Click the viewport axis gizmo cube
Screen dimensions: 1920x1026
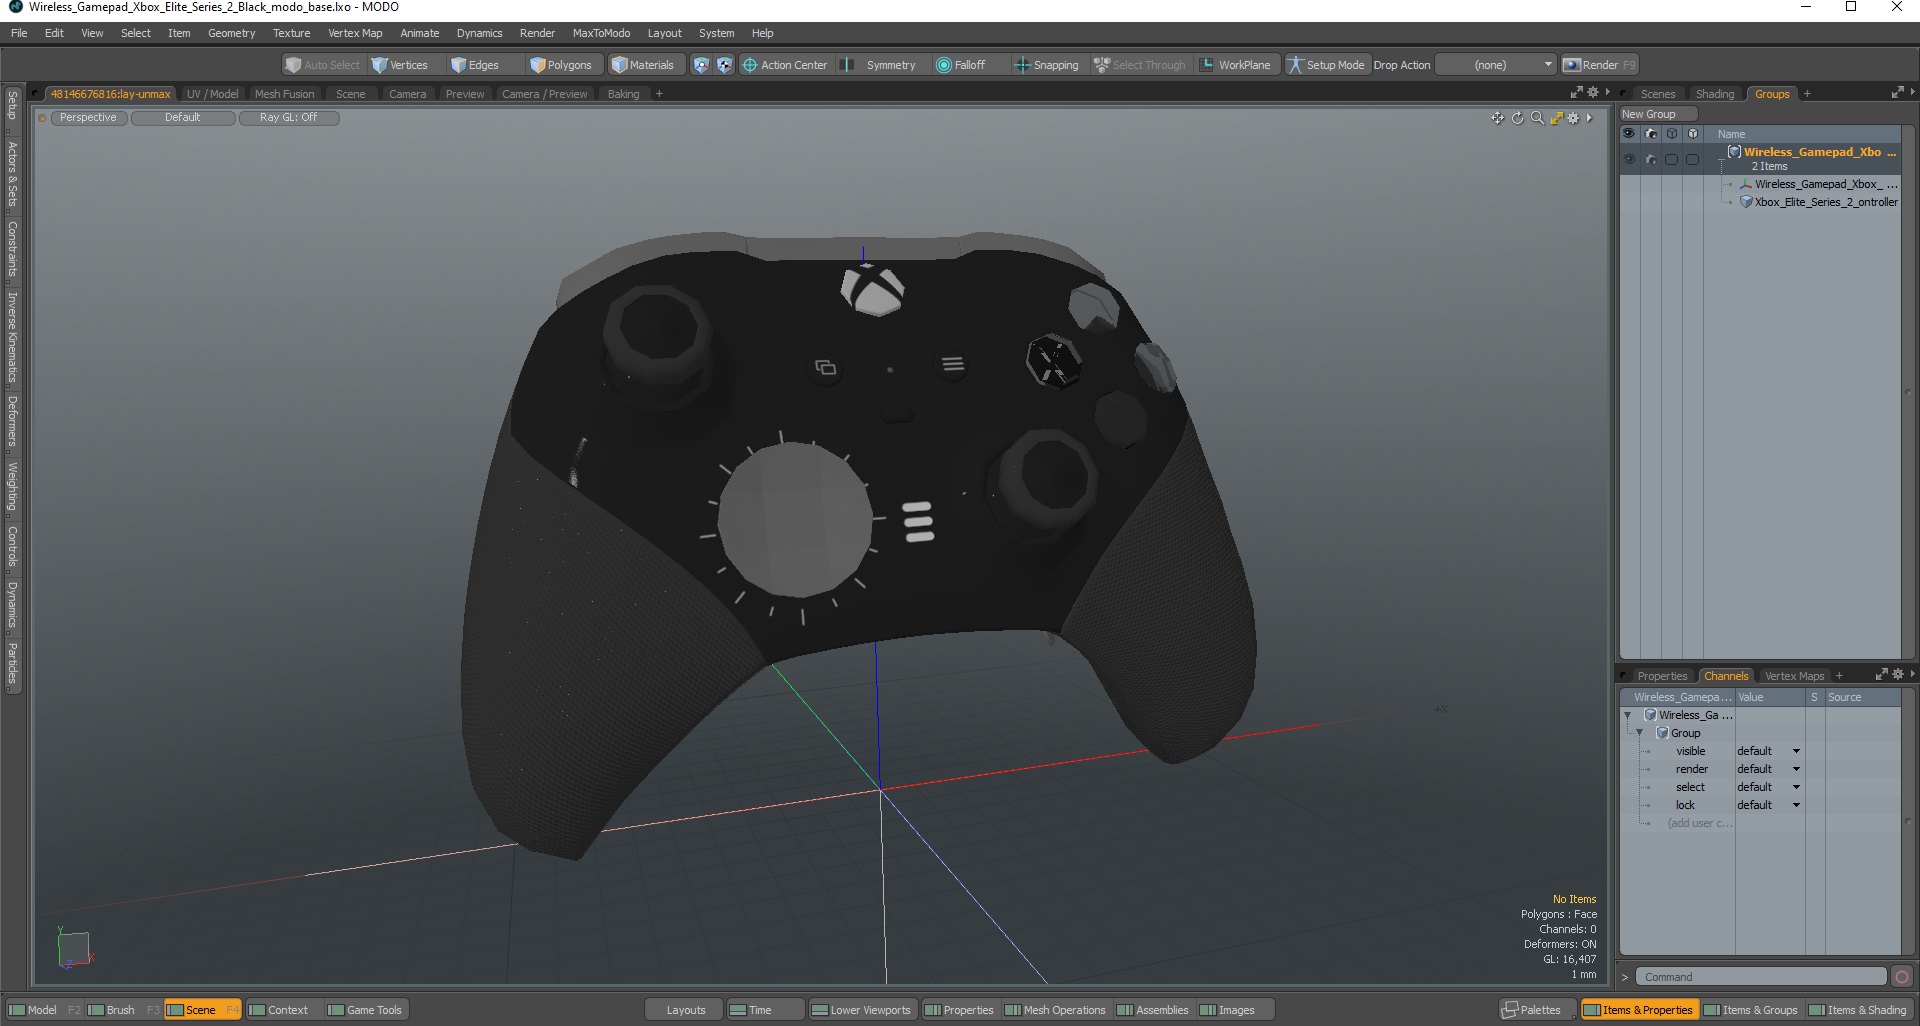[x=74, y=948]
